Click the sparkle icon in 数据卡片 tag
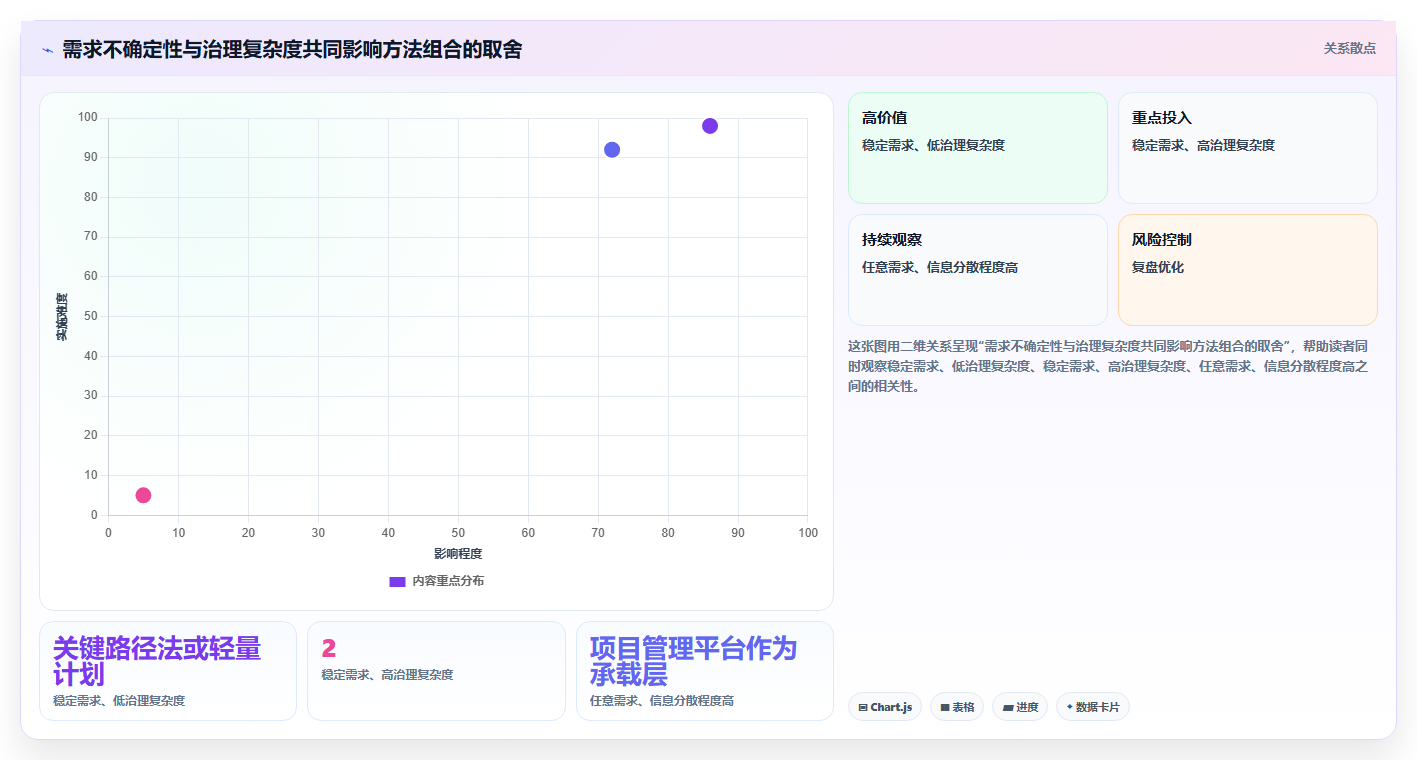Viewport: 1417px width, 760px height. [1069, 707]
